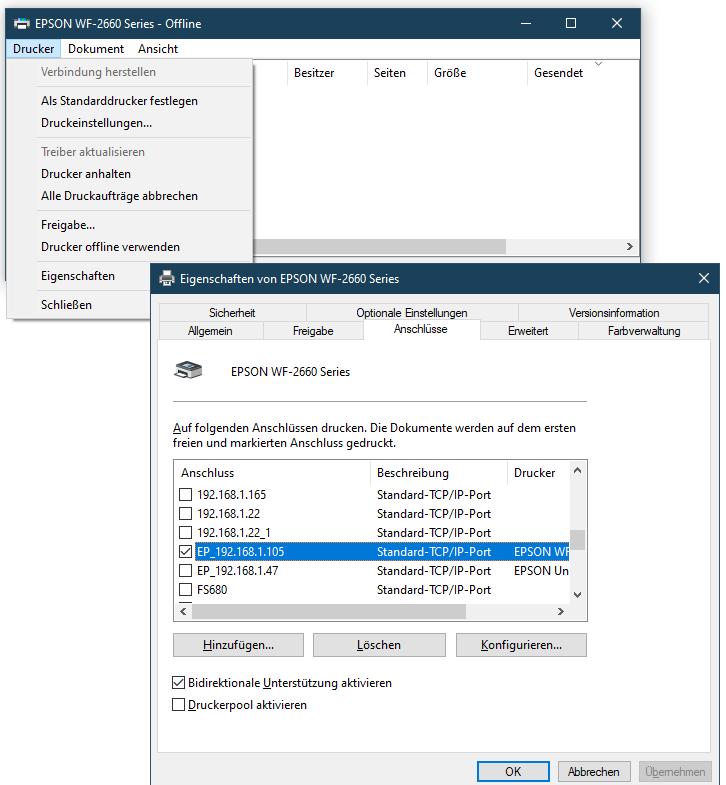Open the Drucker menu
The height and width of the screenshot is (785, 726).
[x=34, y=49]
